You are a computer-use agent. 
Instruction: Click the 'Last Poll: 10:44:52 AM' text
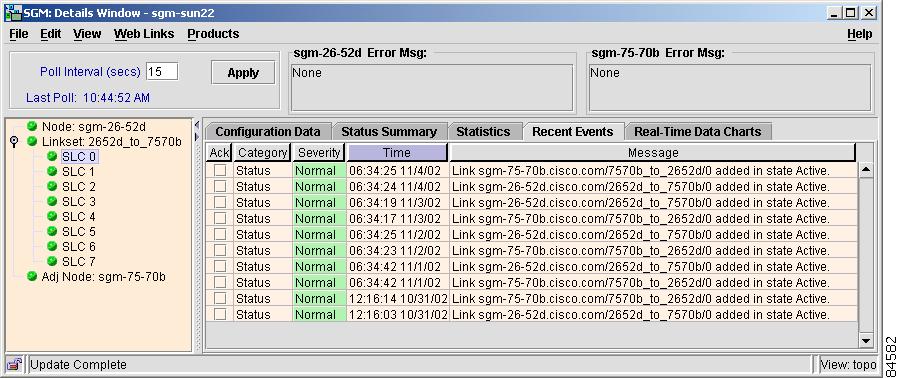[88, 98]
